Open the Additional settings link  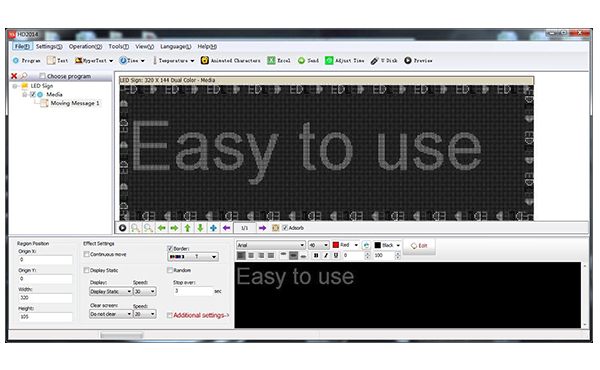click(201, 315)
